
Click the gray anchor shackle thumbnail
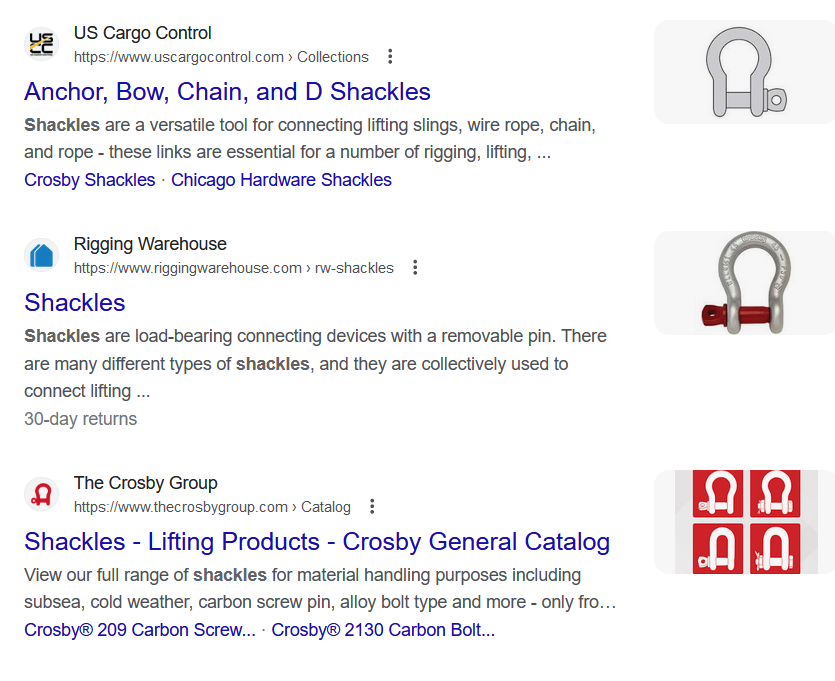point(744,72)
